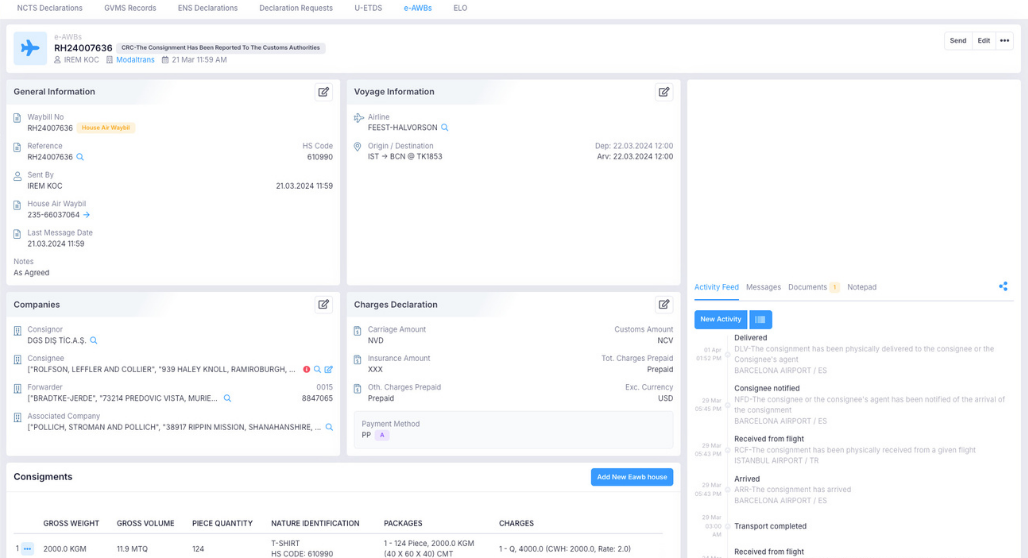Viewport: 1028px width, 558px height.
Task: Search Associated Company Pollich magnifier icon
Action: [x=329, y=428]
